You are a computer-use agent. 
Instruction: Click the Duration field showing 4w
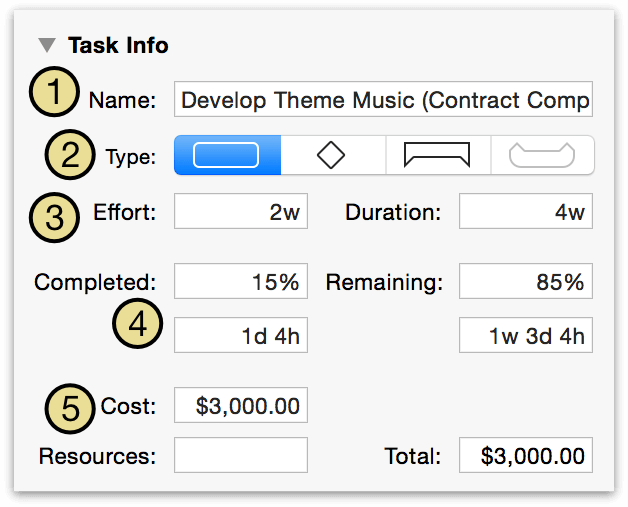tap(526, 211)
